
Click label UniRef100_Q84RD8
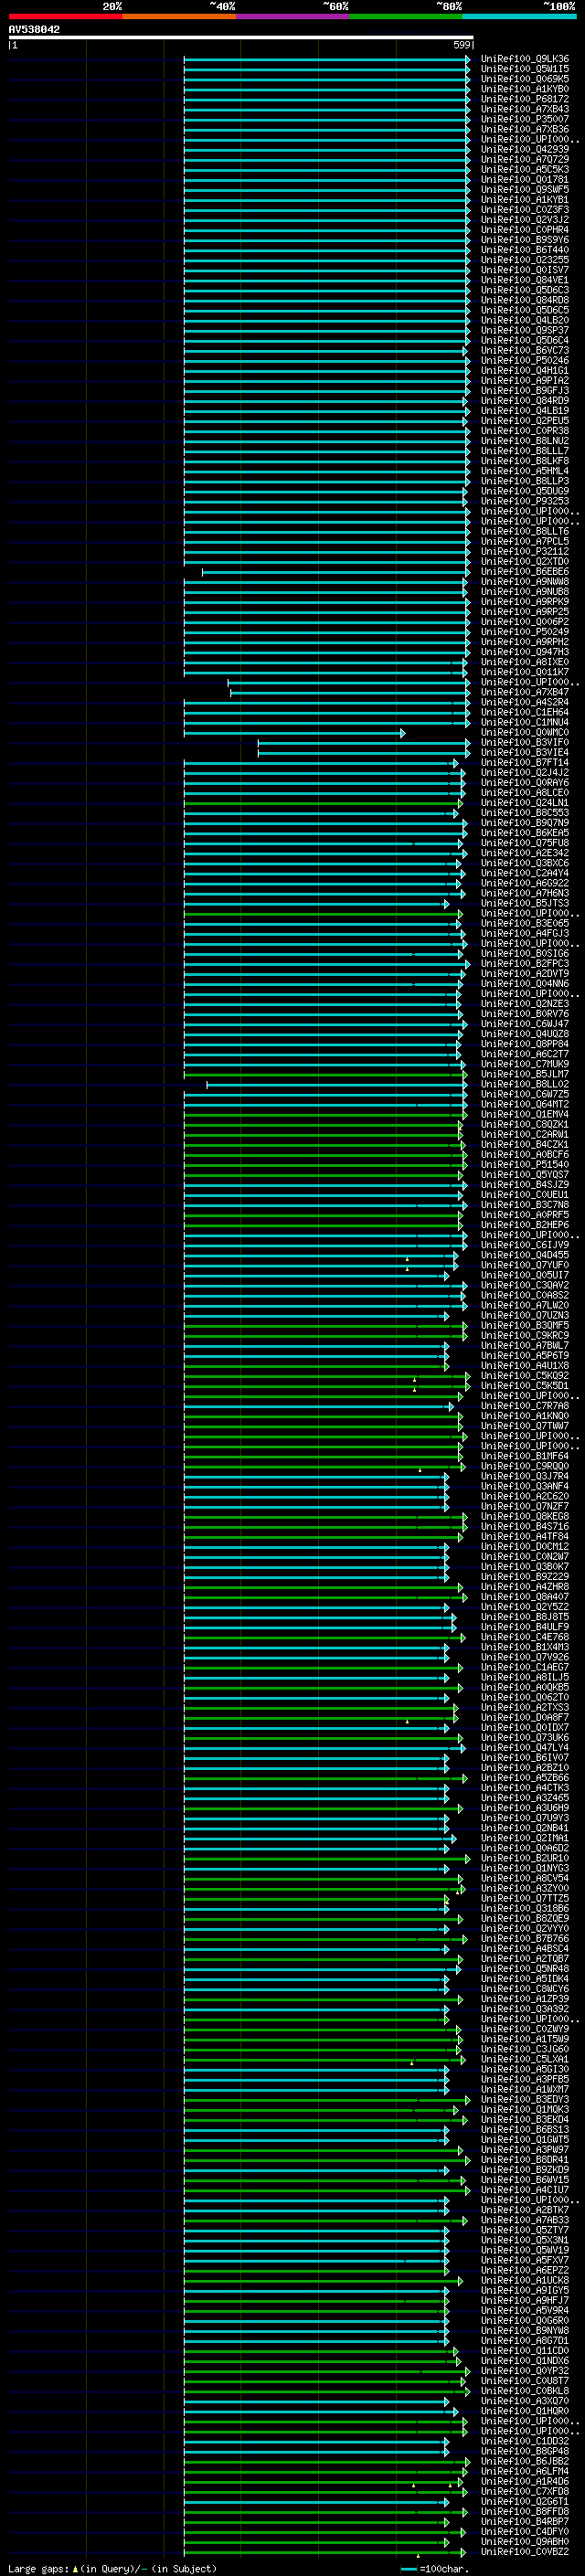[525, 300]
